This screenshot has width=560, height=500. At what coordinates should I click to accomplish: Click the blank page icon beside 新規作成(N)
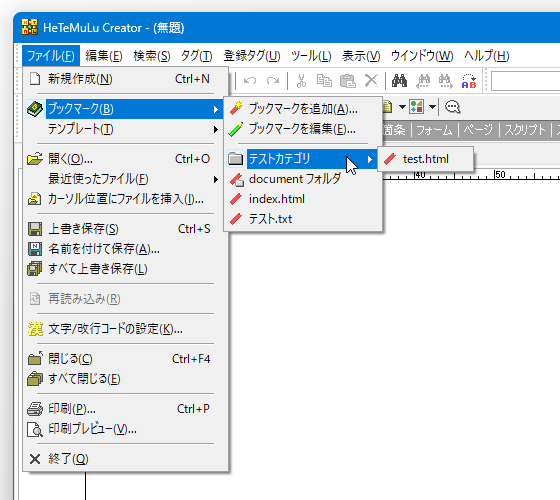point(35,79)
